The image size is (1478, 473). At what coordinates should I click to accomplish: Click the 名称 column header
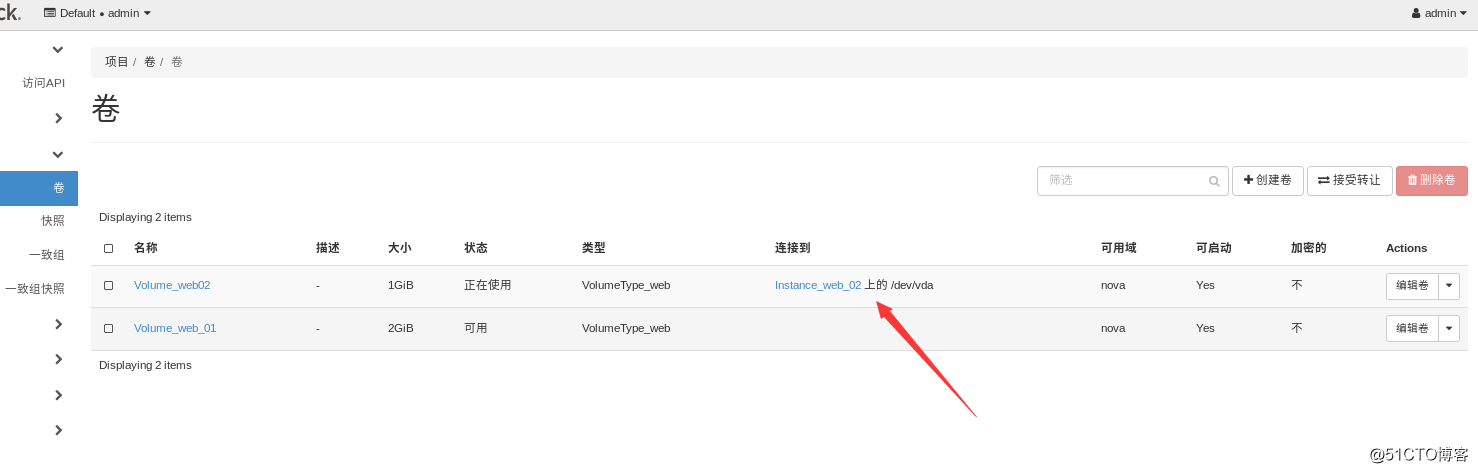pyautogui.click(x=146, y=248)
